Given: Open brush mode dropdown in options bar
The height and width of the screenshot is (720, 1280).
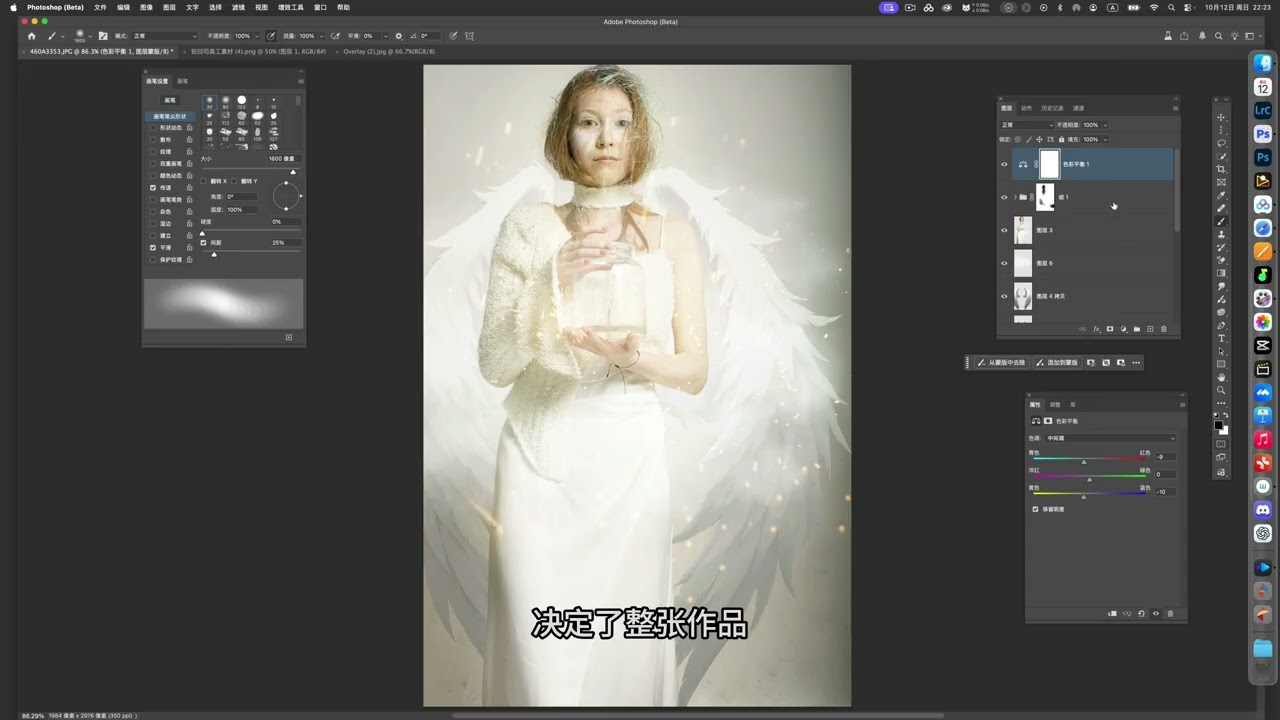Looking at the screenshot, I should point(165,36).
